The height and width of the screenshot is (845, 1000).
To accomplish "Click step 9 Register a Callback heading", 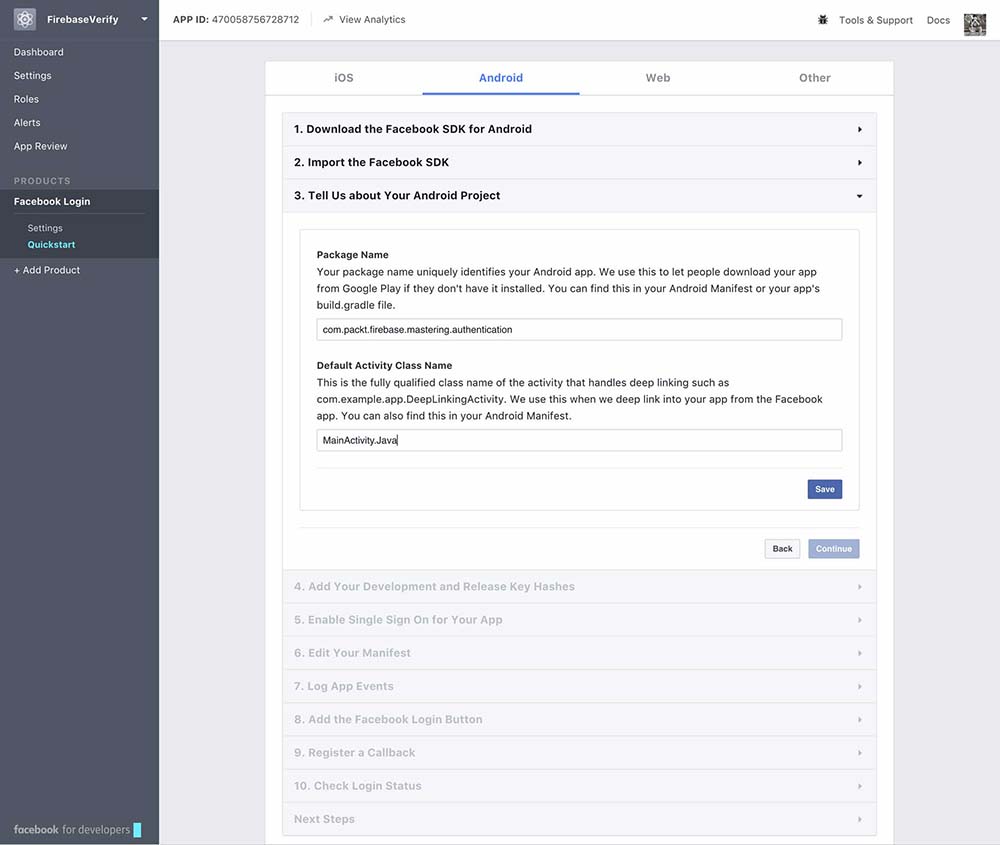I will click(x=355, y=753).
